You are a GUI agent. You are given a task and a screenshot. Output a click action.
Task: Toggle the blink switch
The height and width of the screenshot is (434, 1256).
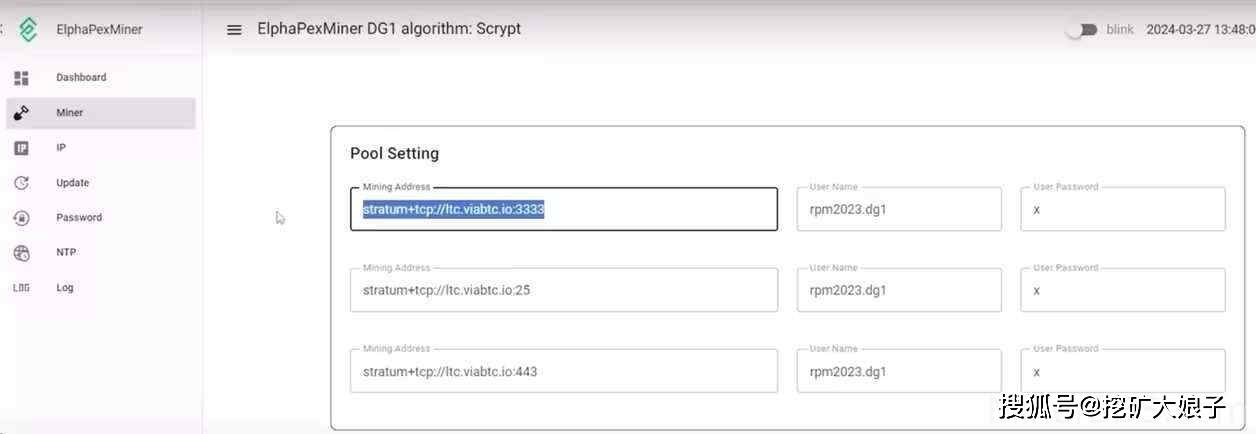pos(1080,30)
